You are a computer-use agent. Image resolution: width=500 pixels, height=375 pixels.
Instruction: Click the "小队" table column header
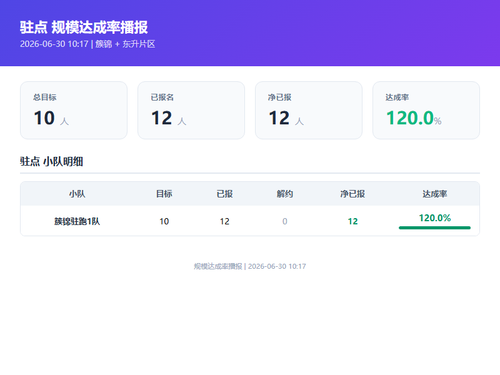(x=77, y=194)
